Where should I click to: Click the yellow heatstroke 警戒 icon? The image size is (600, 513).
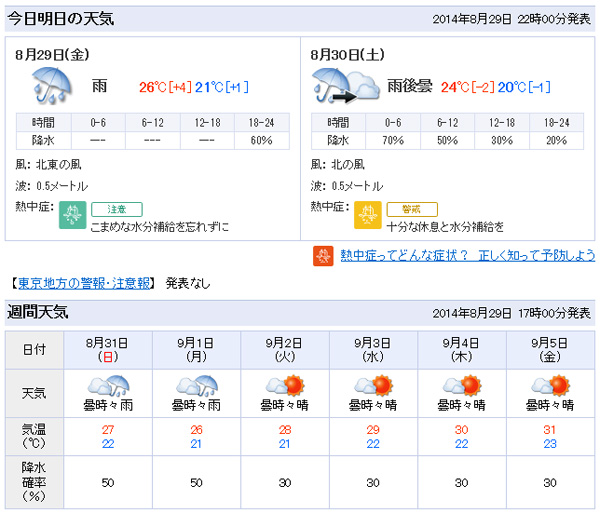pyautogui.click(x=366, y=215)
